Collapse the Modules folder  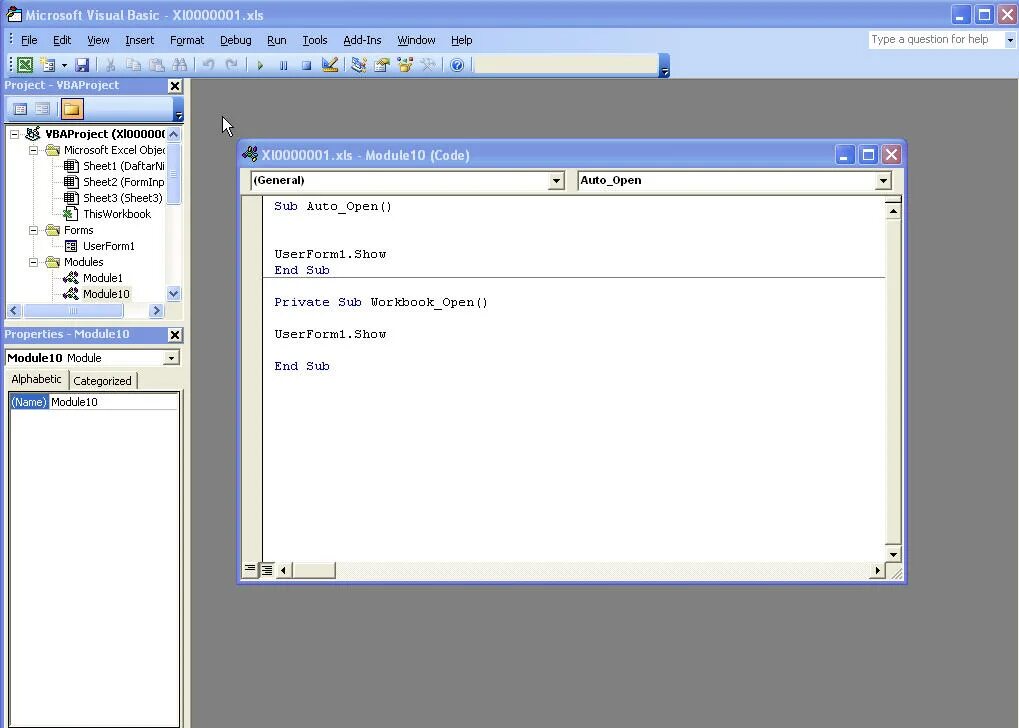pos(34,262)
